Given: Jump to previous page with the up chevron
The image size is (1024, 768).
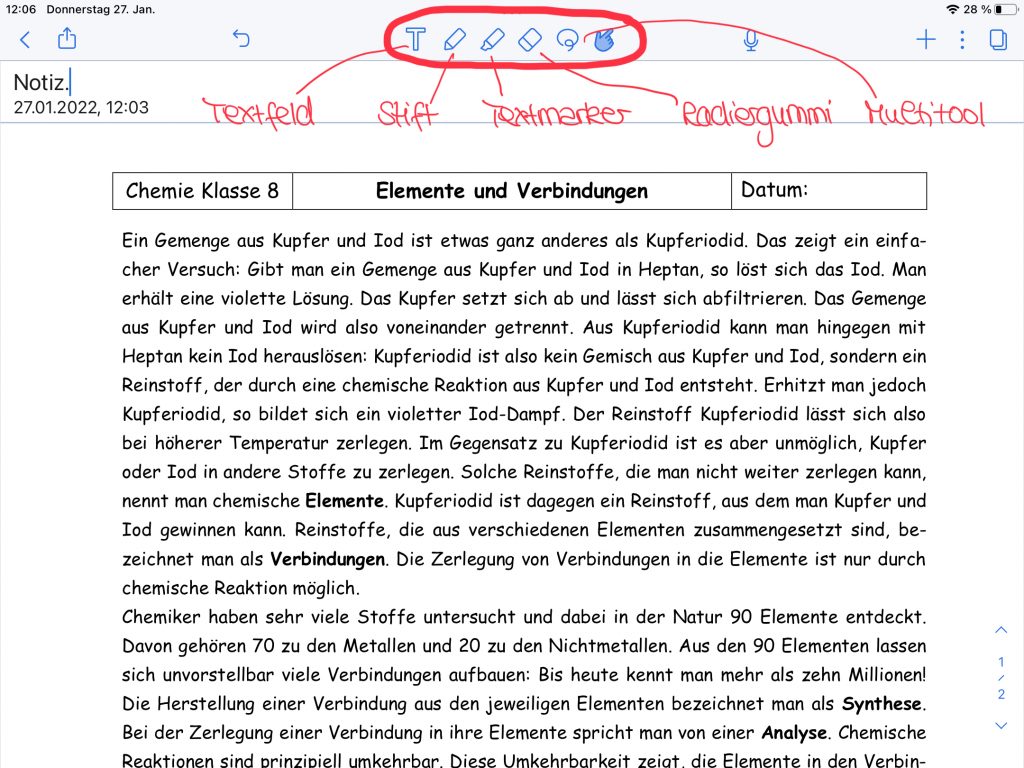Looking at the screenshot, I should point(1001,630).
